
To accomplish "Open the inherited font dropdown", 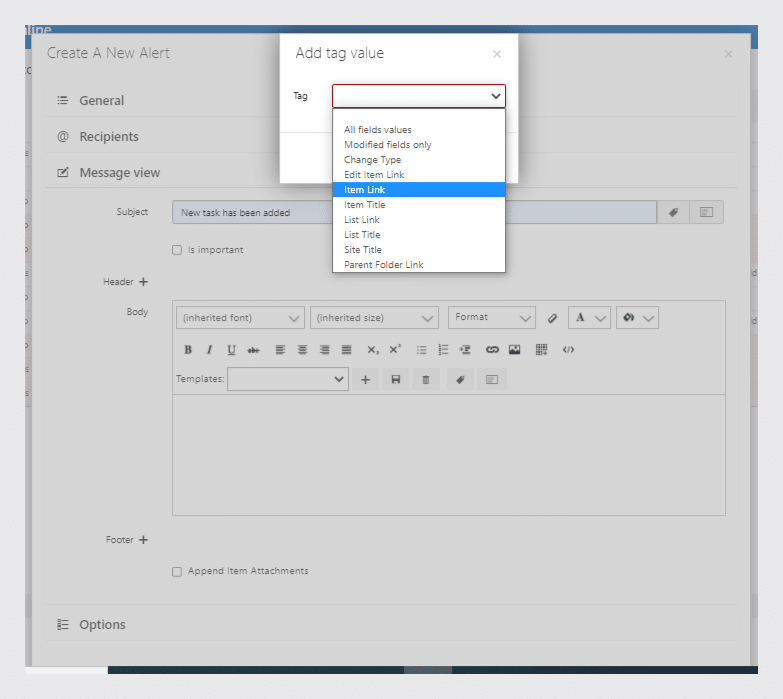I will click(240, 318).
